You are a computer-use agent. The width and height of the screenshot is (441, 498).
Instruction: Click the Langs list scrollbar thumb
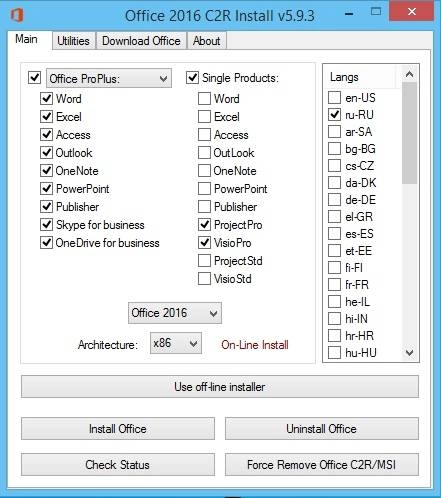(x=410, y=133)
